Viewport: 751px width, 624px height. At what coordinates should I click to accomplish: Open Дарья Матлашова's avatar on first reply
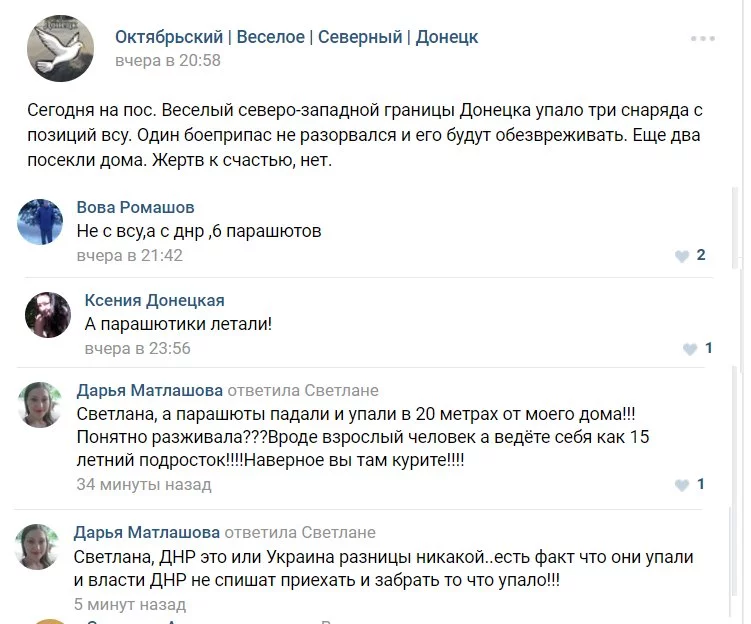point(40,405)
